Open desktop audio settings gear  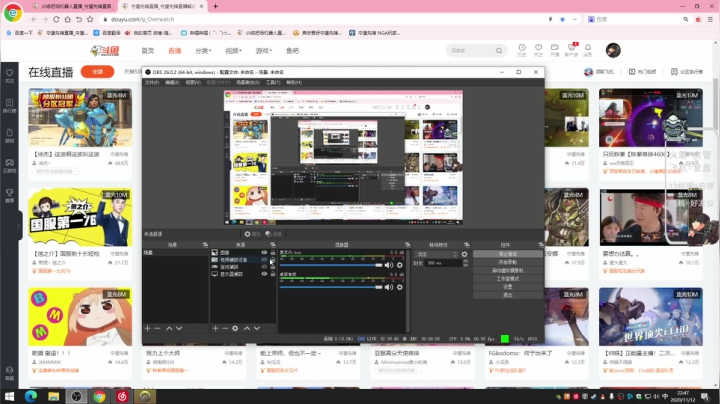399,287
